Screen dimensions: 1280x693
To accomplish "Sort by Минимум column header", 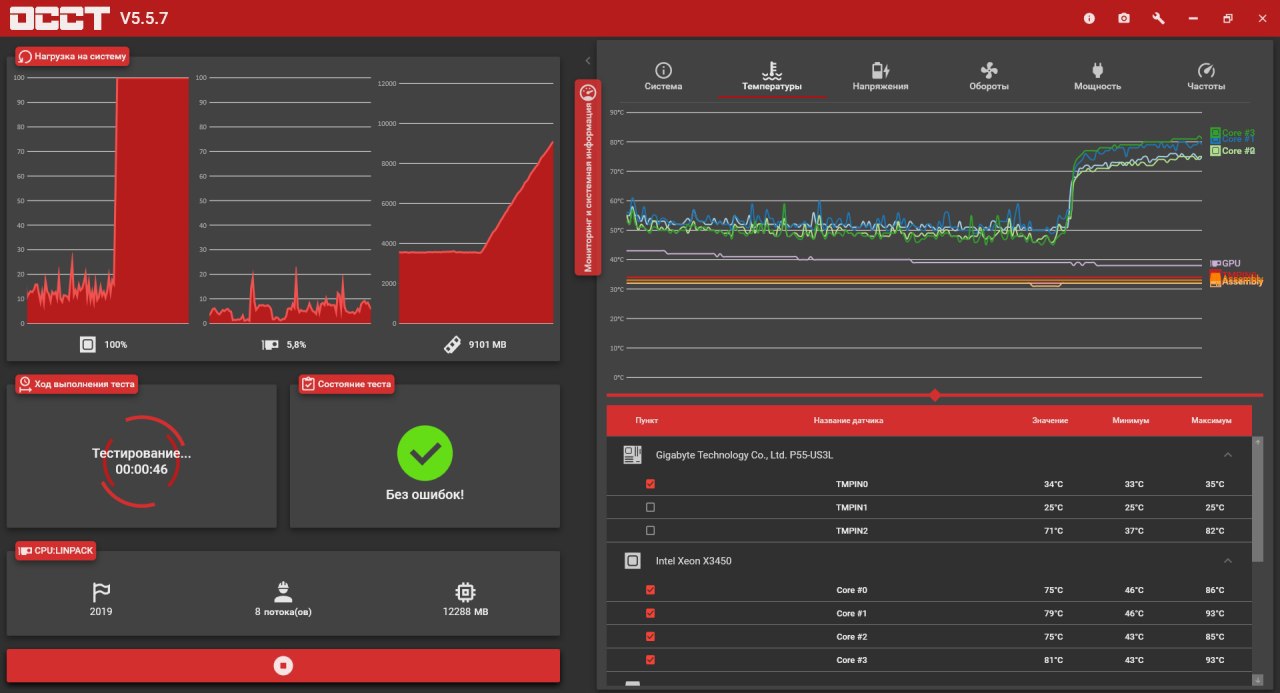I will (x=1130, y=420).
